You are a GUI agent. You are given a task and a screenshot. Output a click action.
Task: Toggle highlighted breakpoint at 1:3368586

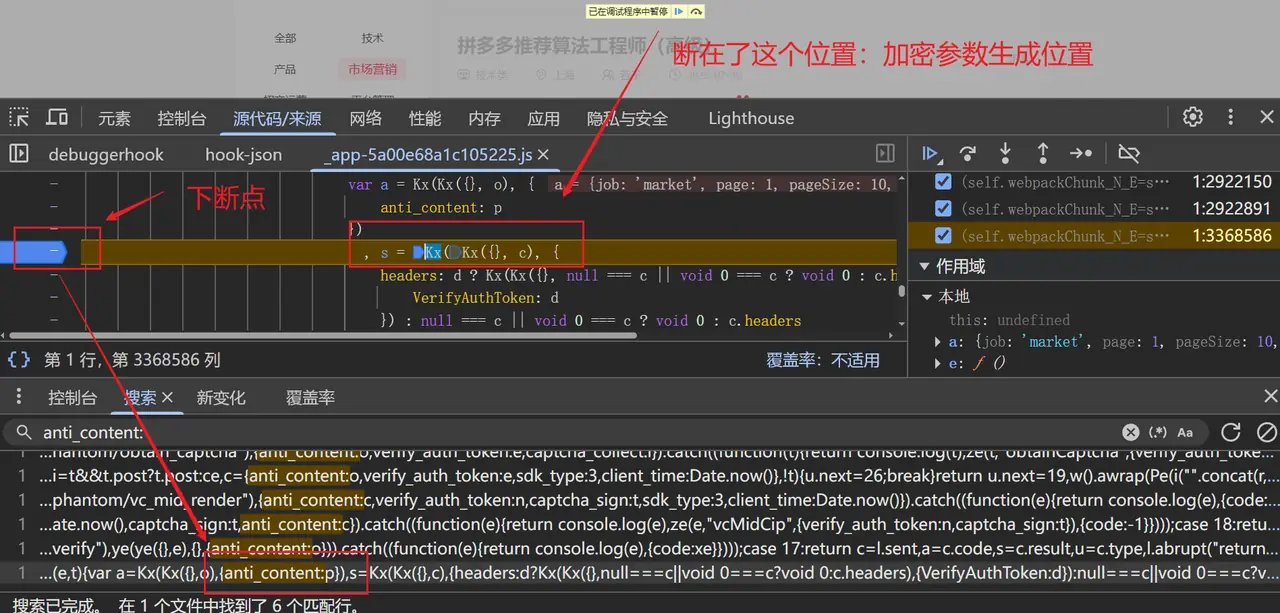(x=942, y=236)
